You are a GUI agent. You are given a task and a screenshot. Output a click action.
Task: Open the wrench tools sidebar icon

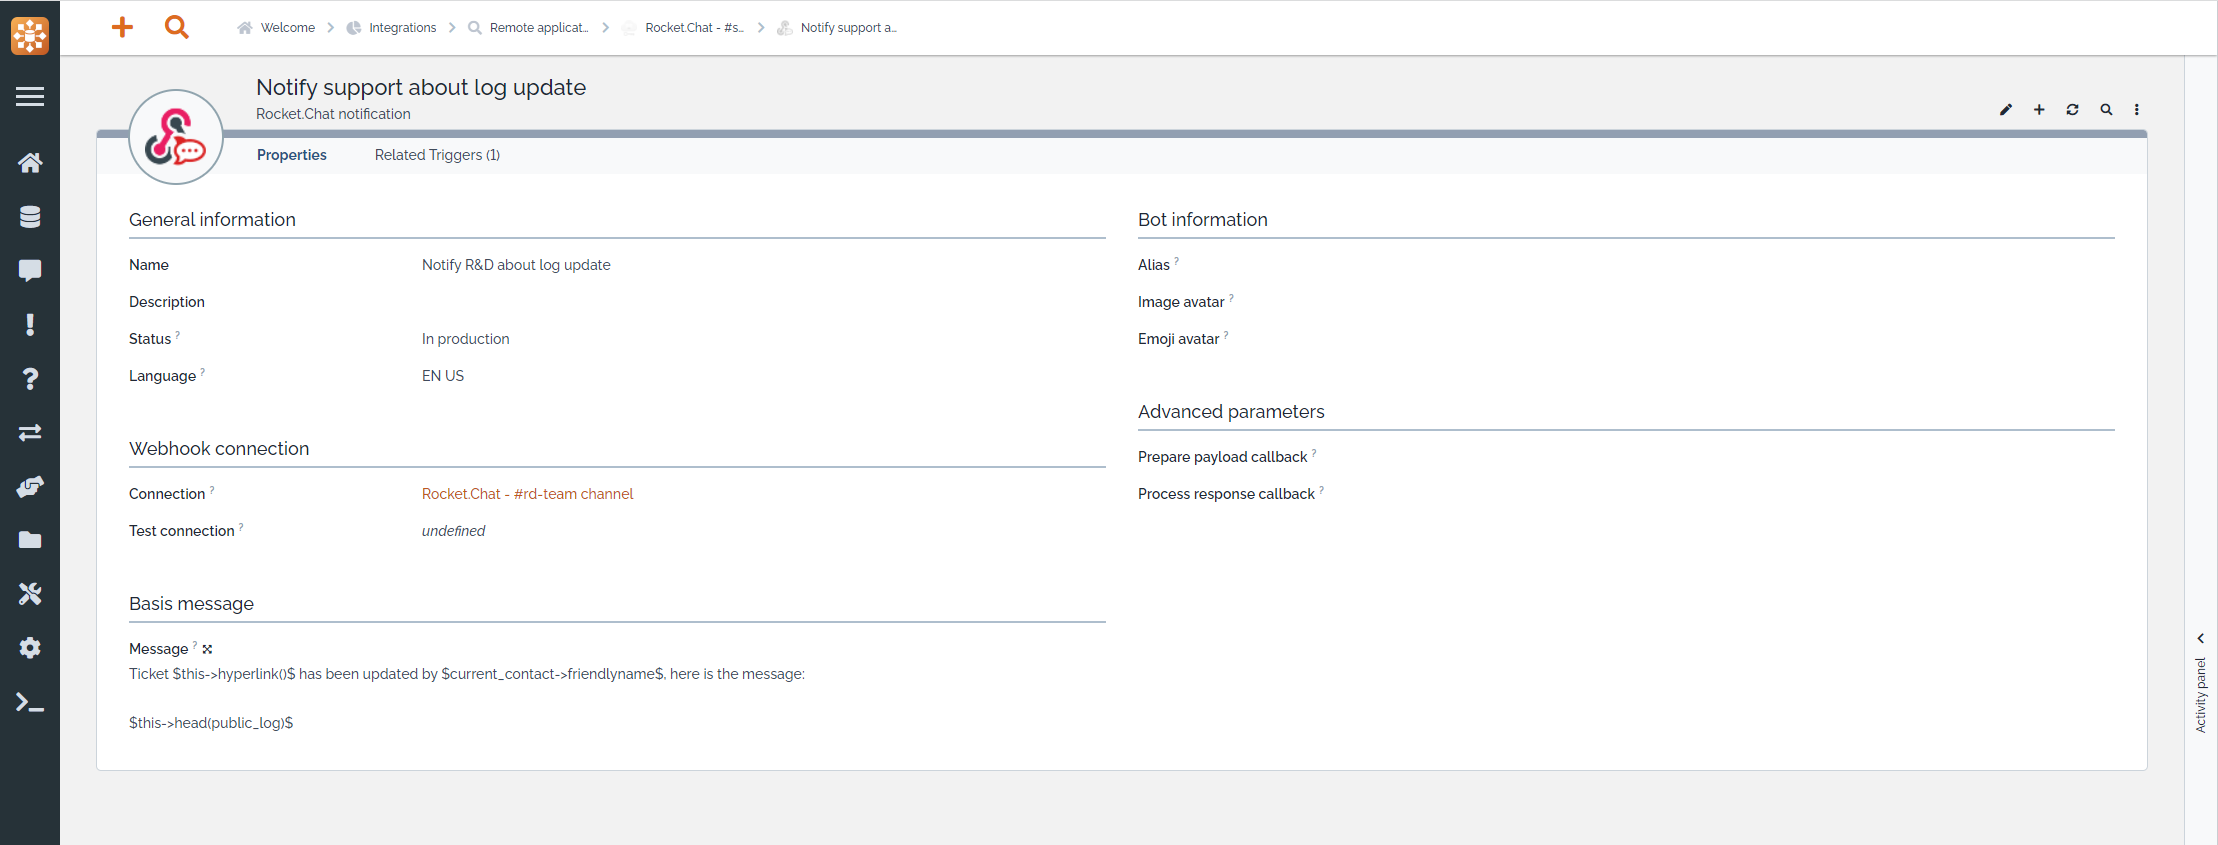point(30,594)
